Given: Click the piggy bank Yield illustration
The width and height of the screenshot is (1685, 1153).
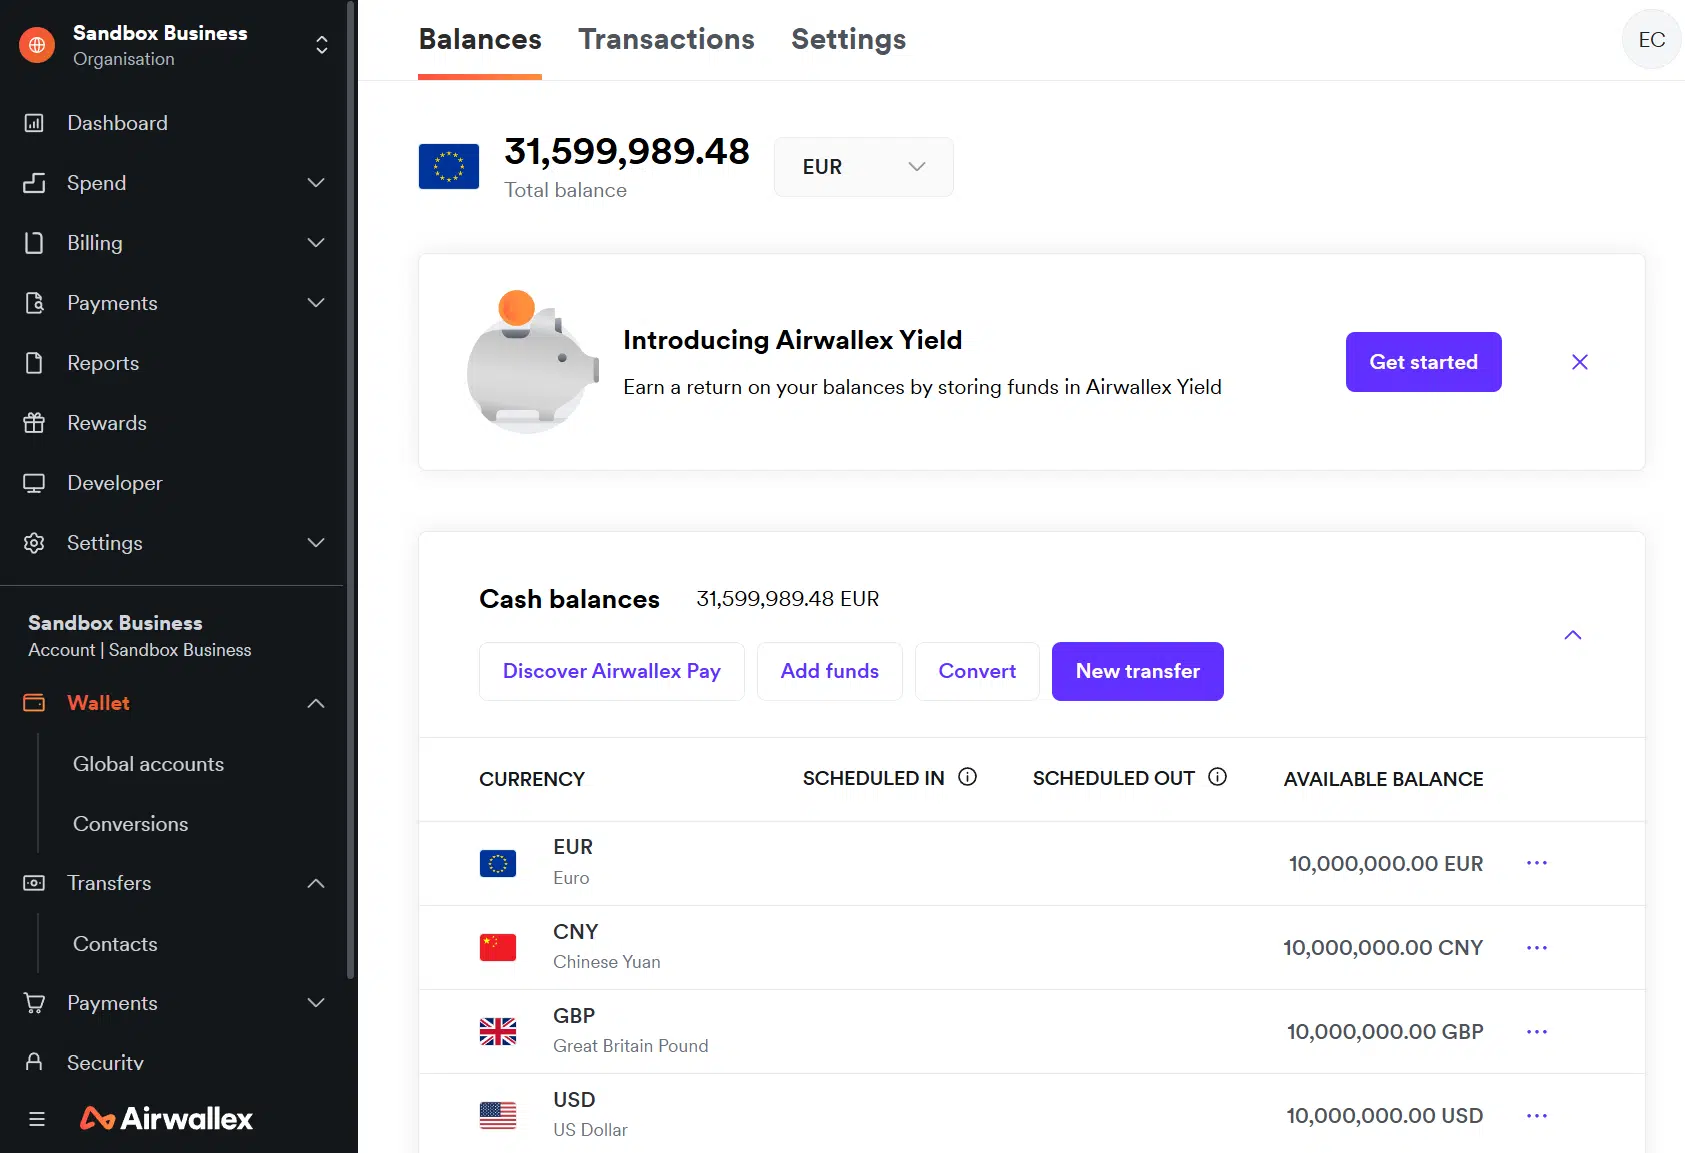Looking at the screenshot, I should click(532, 362).
